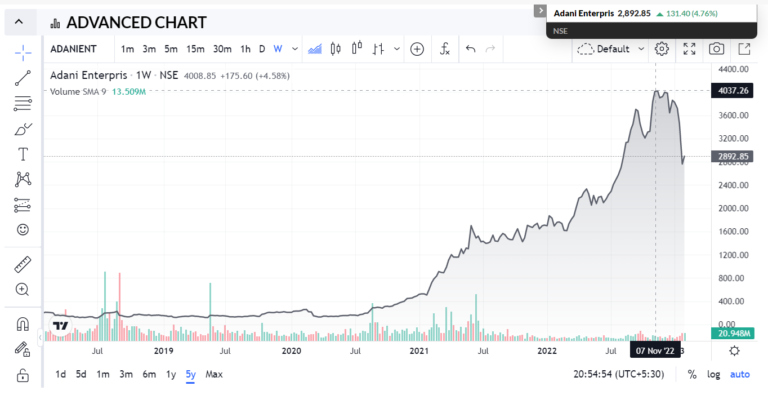The width and height of the screenshot is (768, 395).
Task: Toggle stay in drawing mode
Action: (x=23, y=349)
